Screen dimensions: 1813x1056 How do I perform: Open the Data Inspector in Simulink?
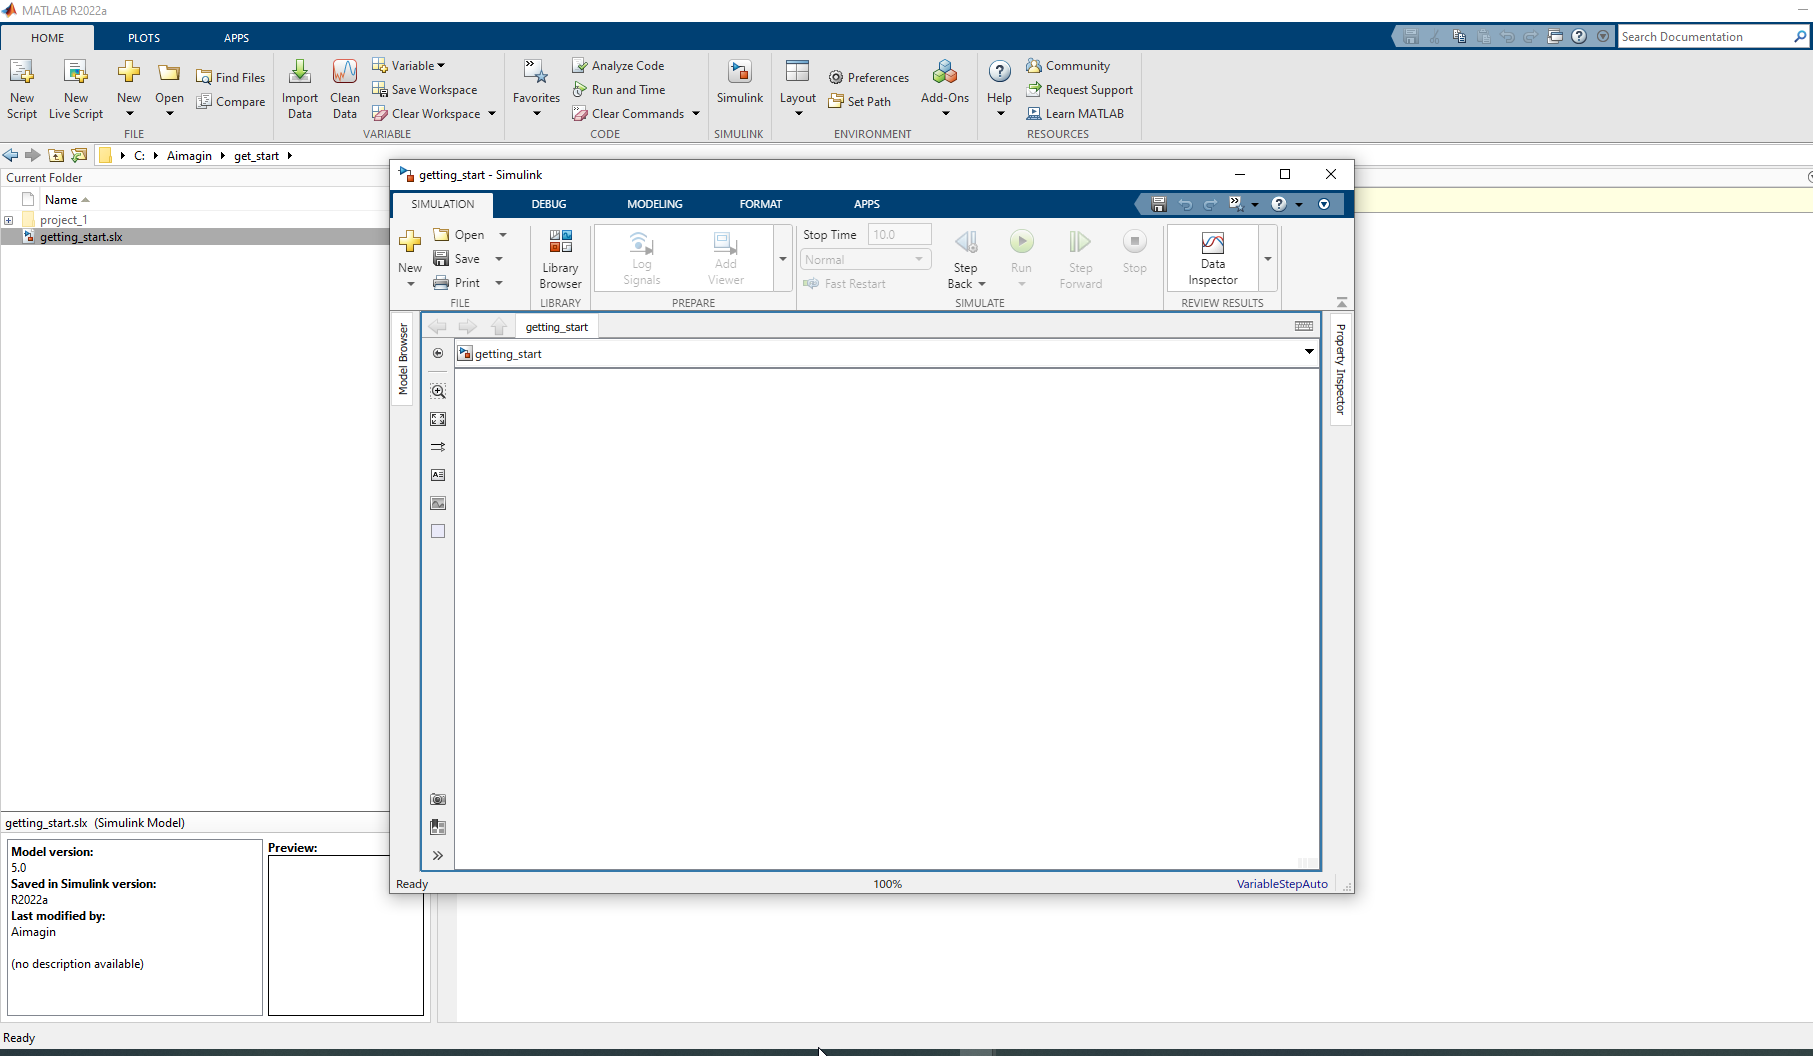click(x=1212, y=259)
